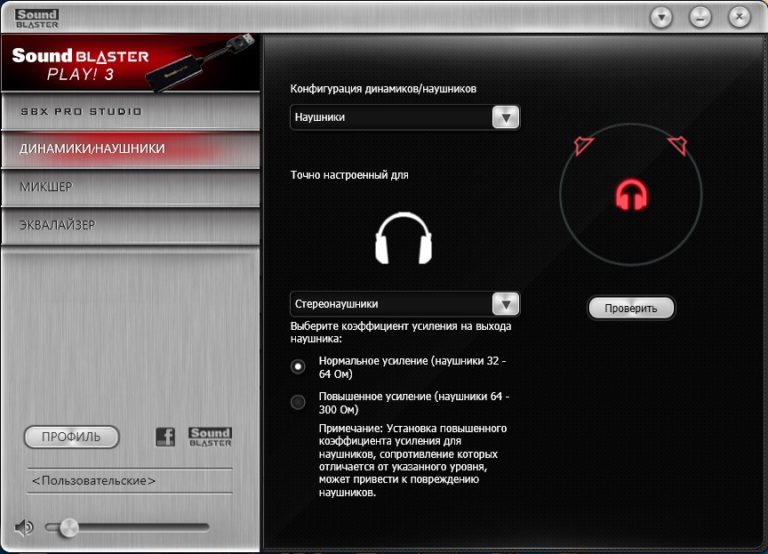
Task: Click the Sound Blaster logo in the title bar
Action: pos(37,19)
